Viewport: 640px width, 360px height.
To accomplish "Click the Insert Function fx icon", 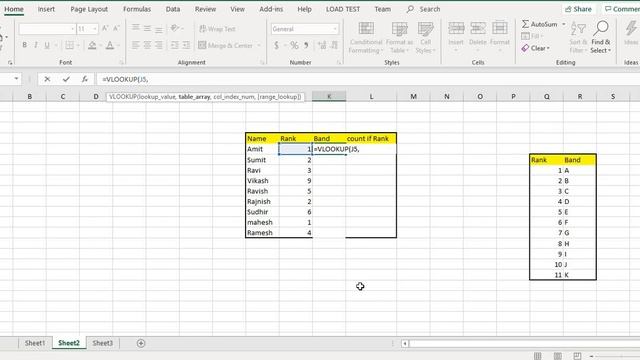I will coord(84,79).
